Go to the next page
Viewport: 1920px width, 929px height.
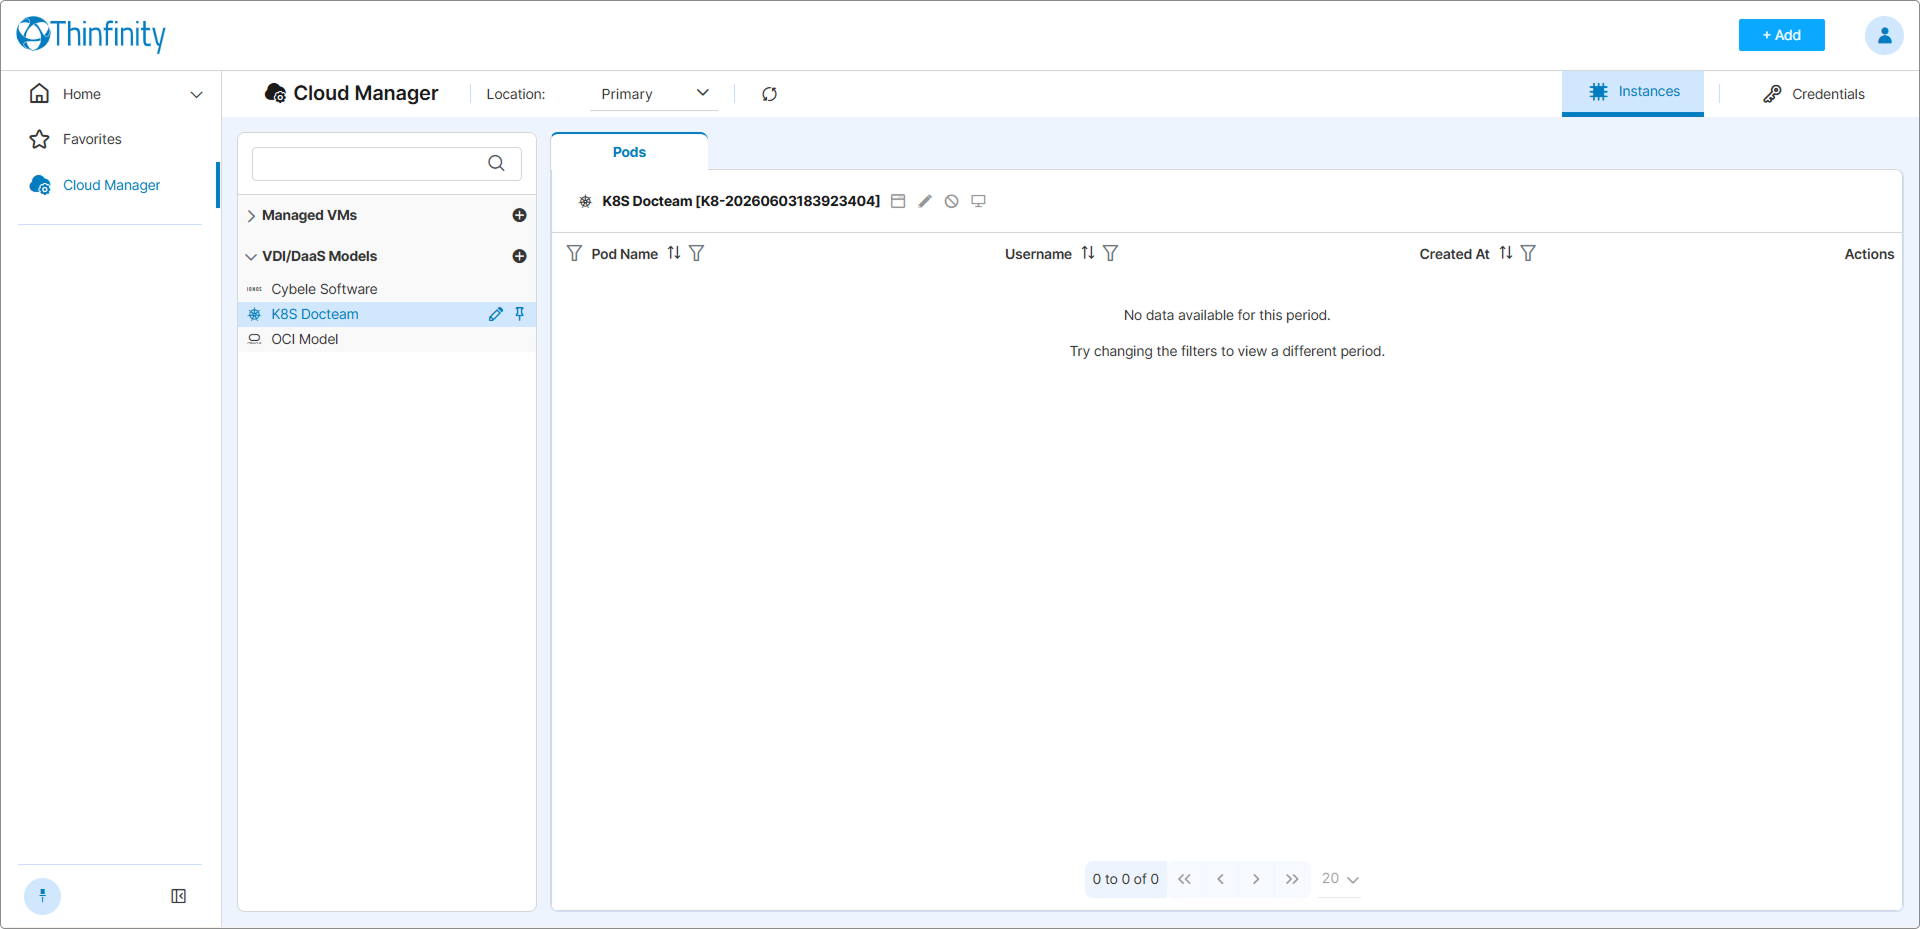pyautogui.click(x=1256, y=879)
